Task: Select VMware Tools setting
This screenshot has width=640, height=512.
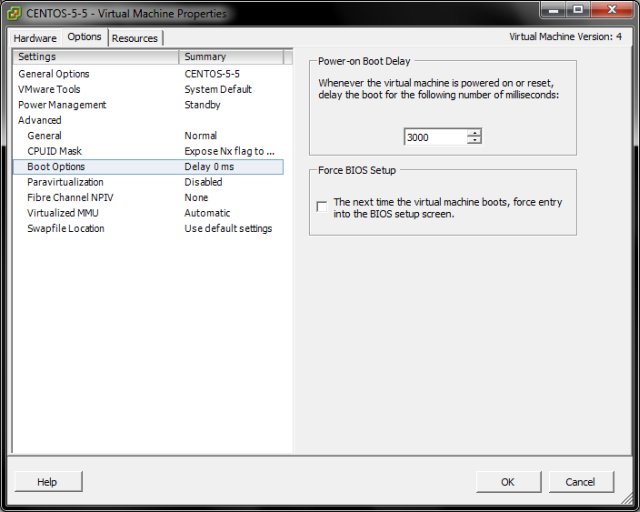Action: click(x=49, y=89)
